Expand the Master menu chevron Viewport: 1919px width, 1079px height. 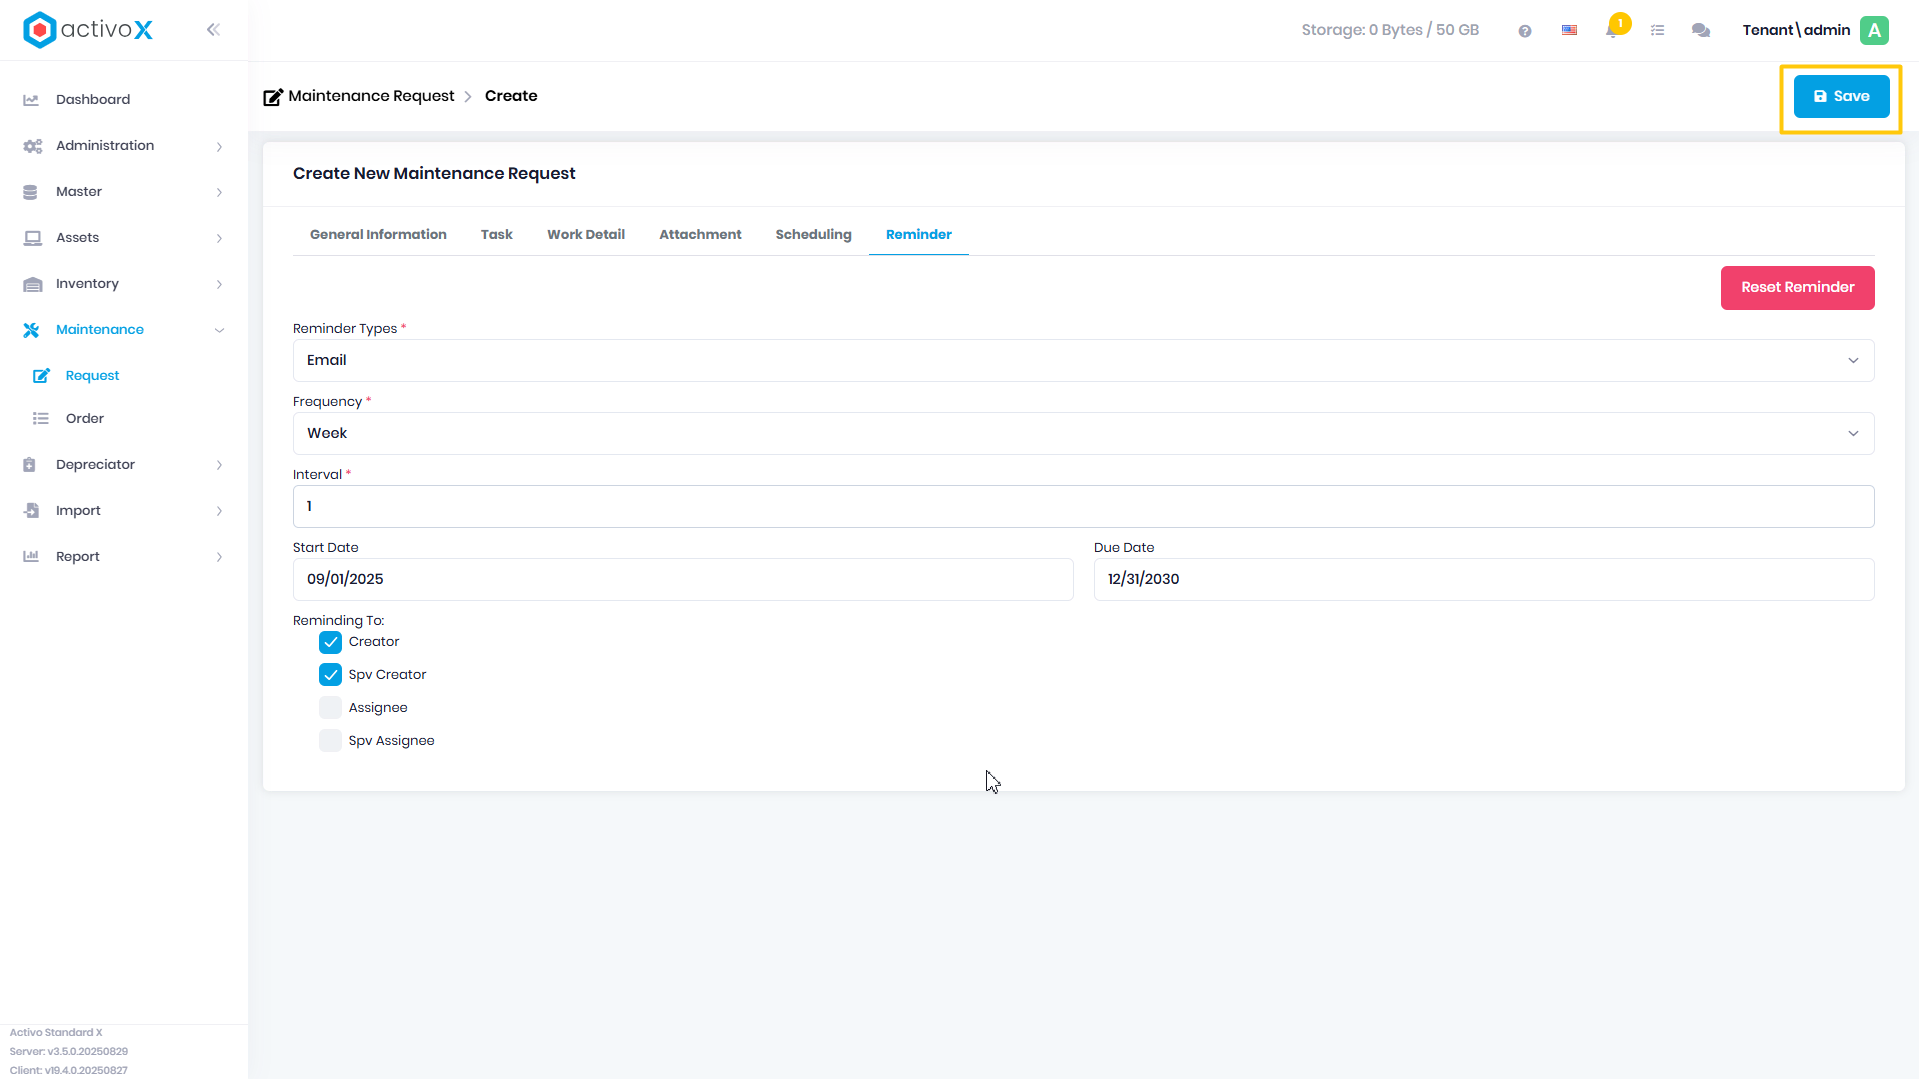tap(219, 193)
